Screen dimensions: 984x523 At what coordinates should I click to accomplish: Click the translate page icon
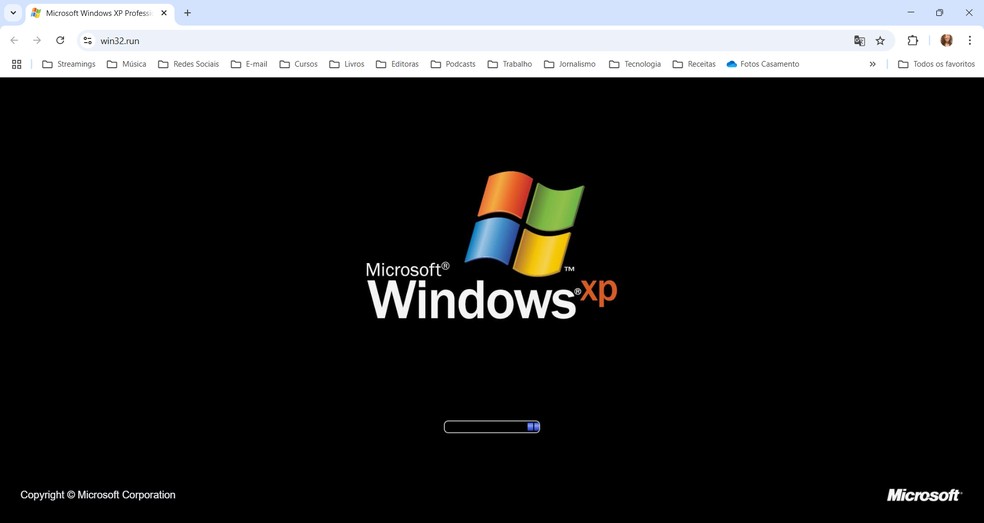coord(859,41)
